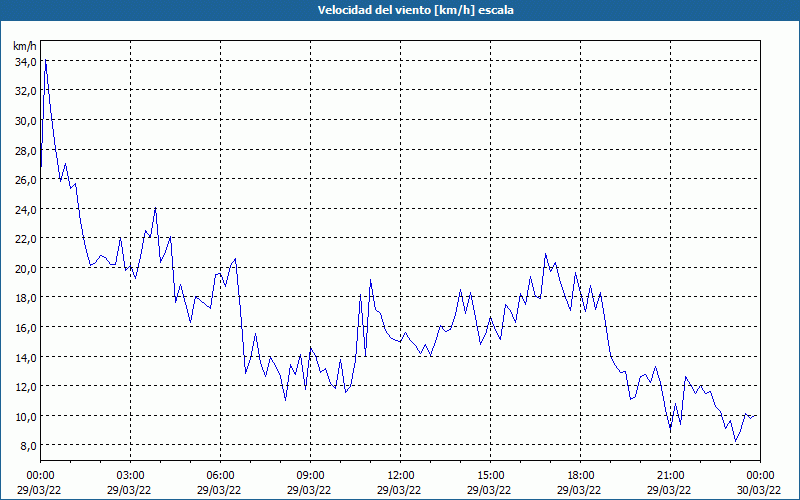
Task: Click the 34 km/h peak on the wind curve
Action: pos(45,60)
